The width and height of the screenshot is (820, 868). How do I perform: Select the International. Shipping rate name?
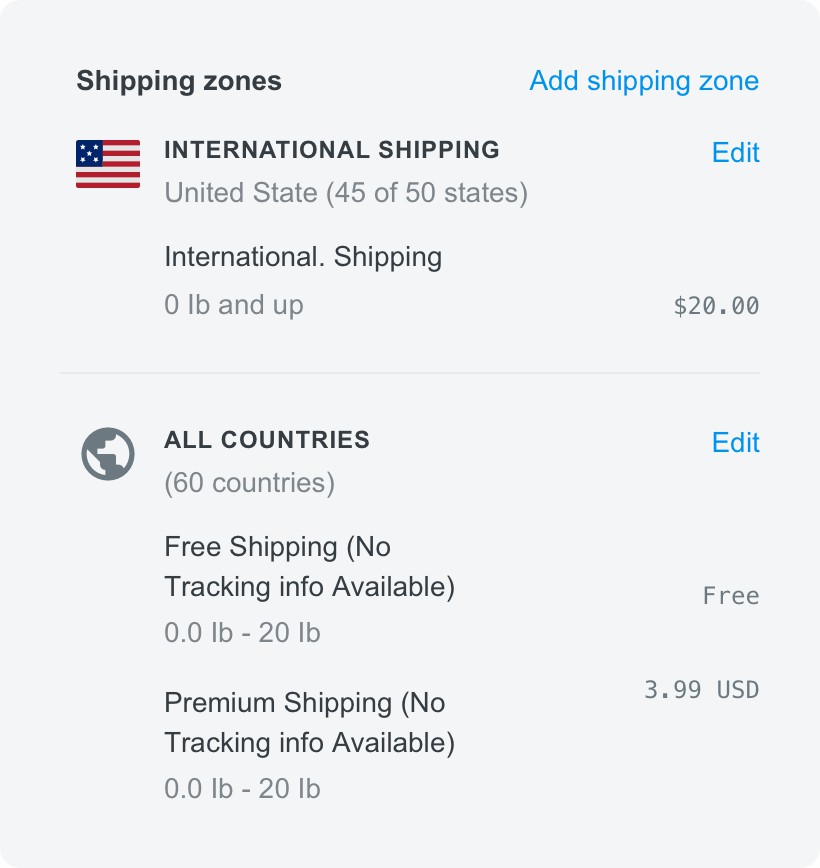tap(303, 257)
